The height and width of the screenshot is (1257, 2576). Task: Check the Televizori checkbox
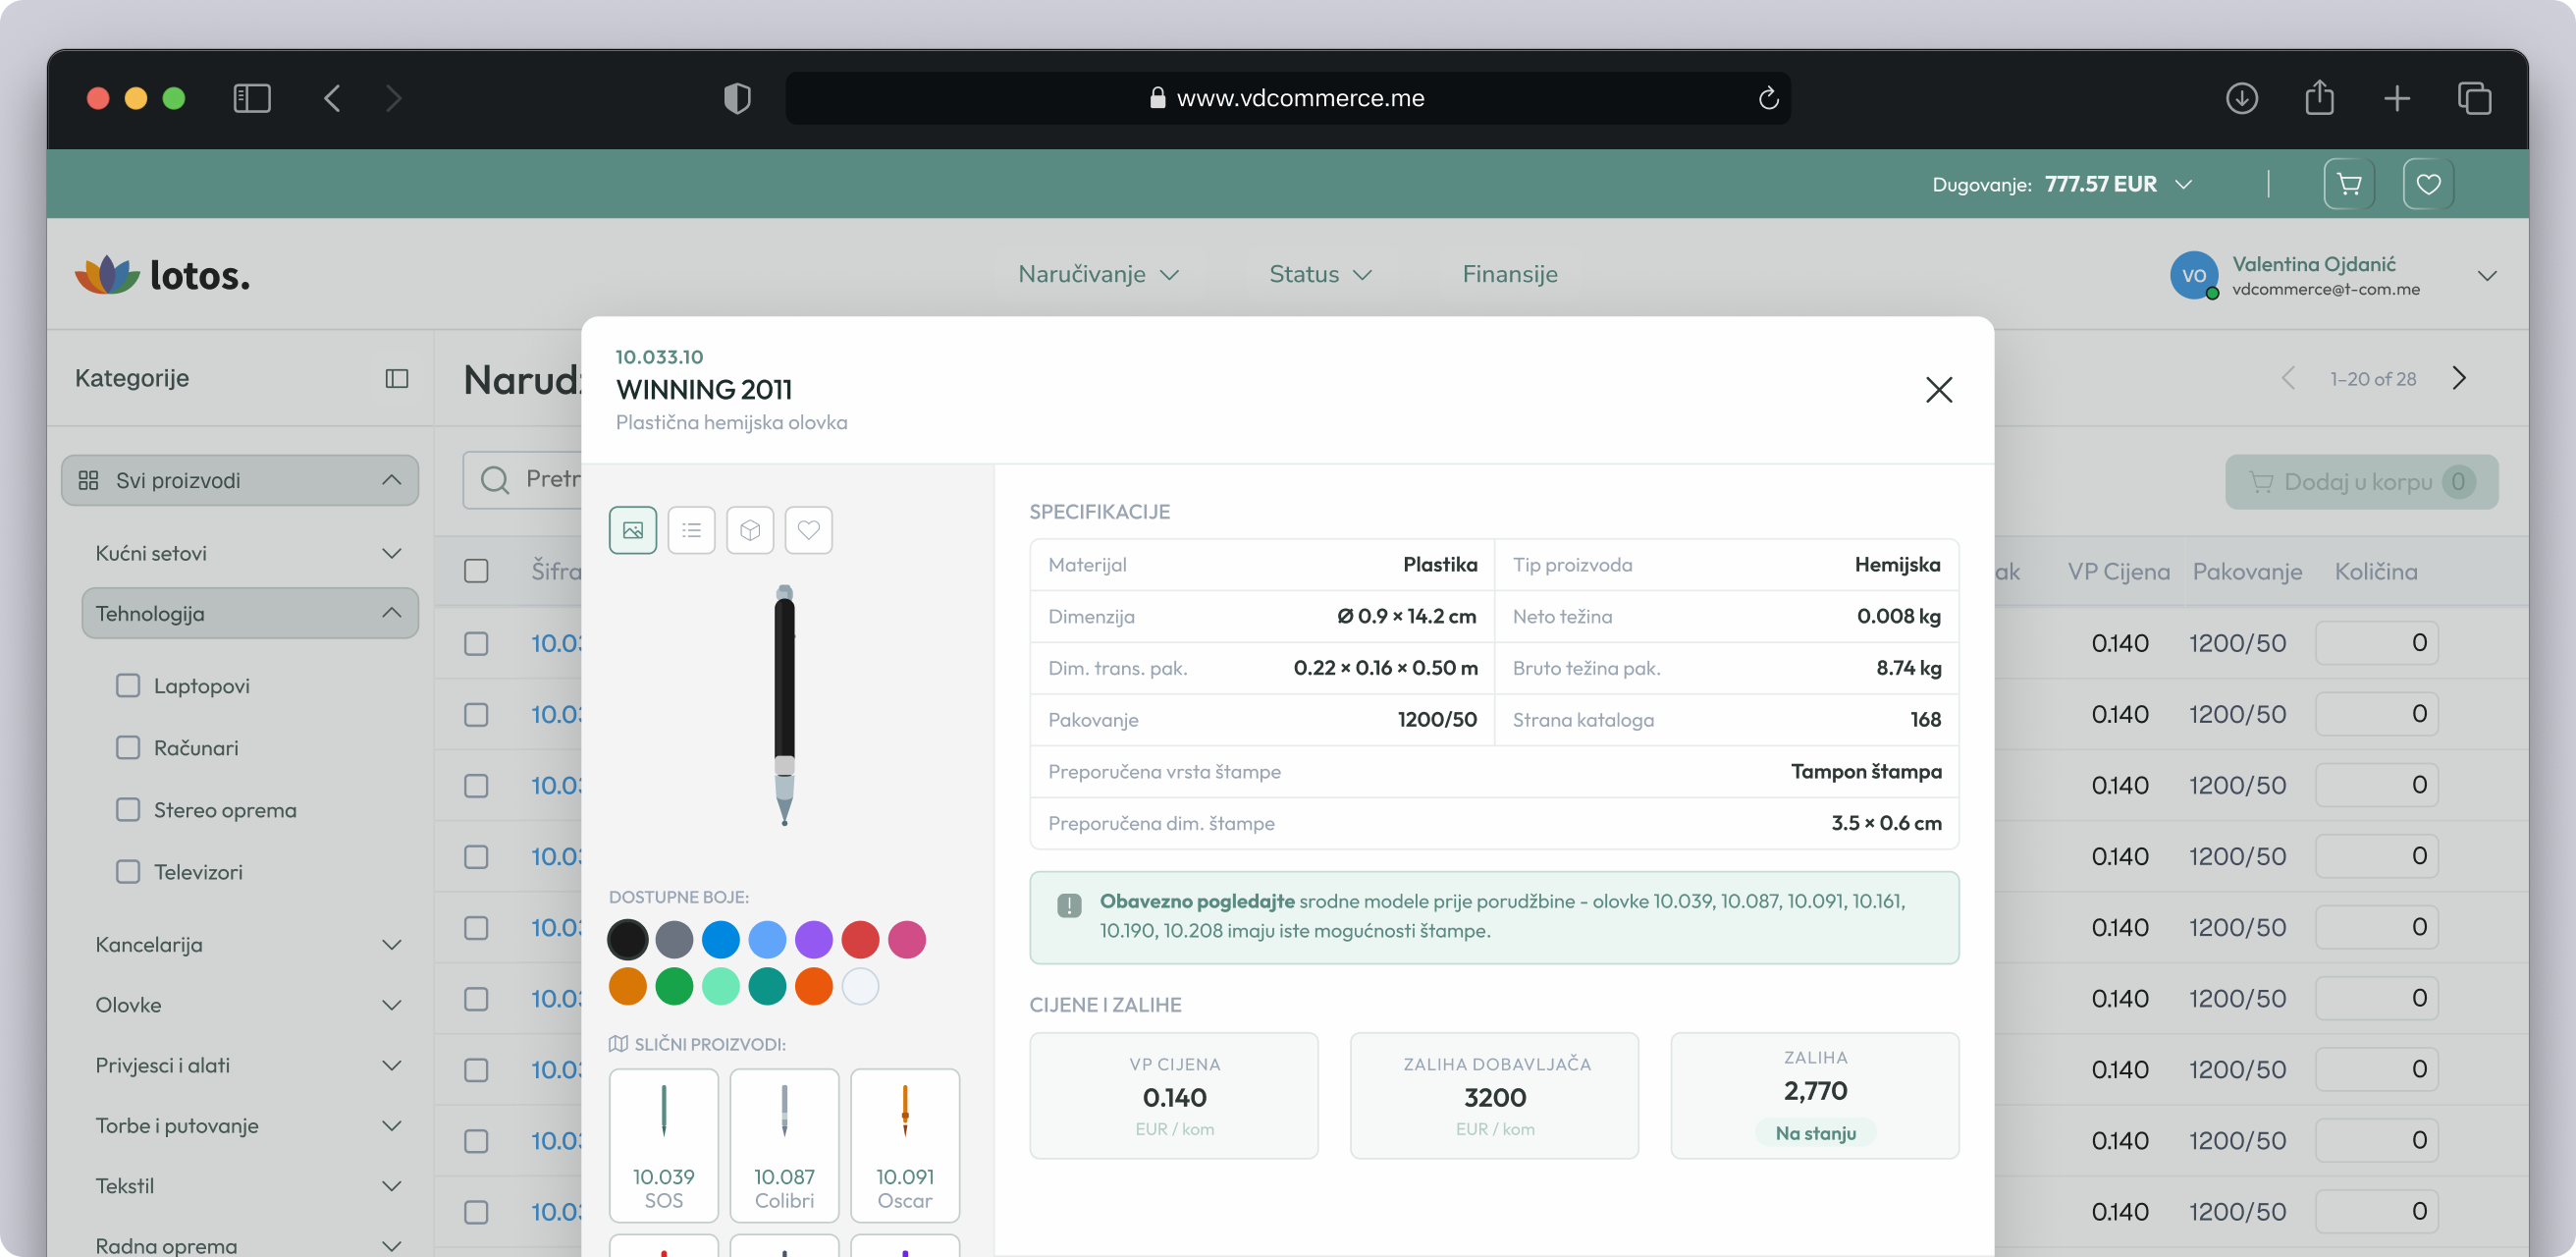pos(128,872)
